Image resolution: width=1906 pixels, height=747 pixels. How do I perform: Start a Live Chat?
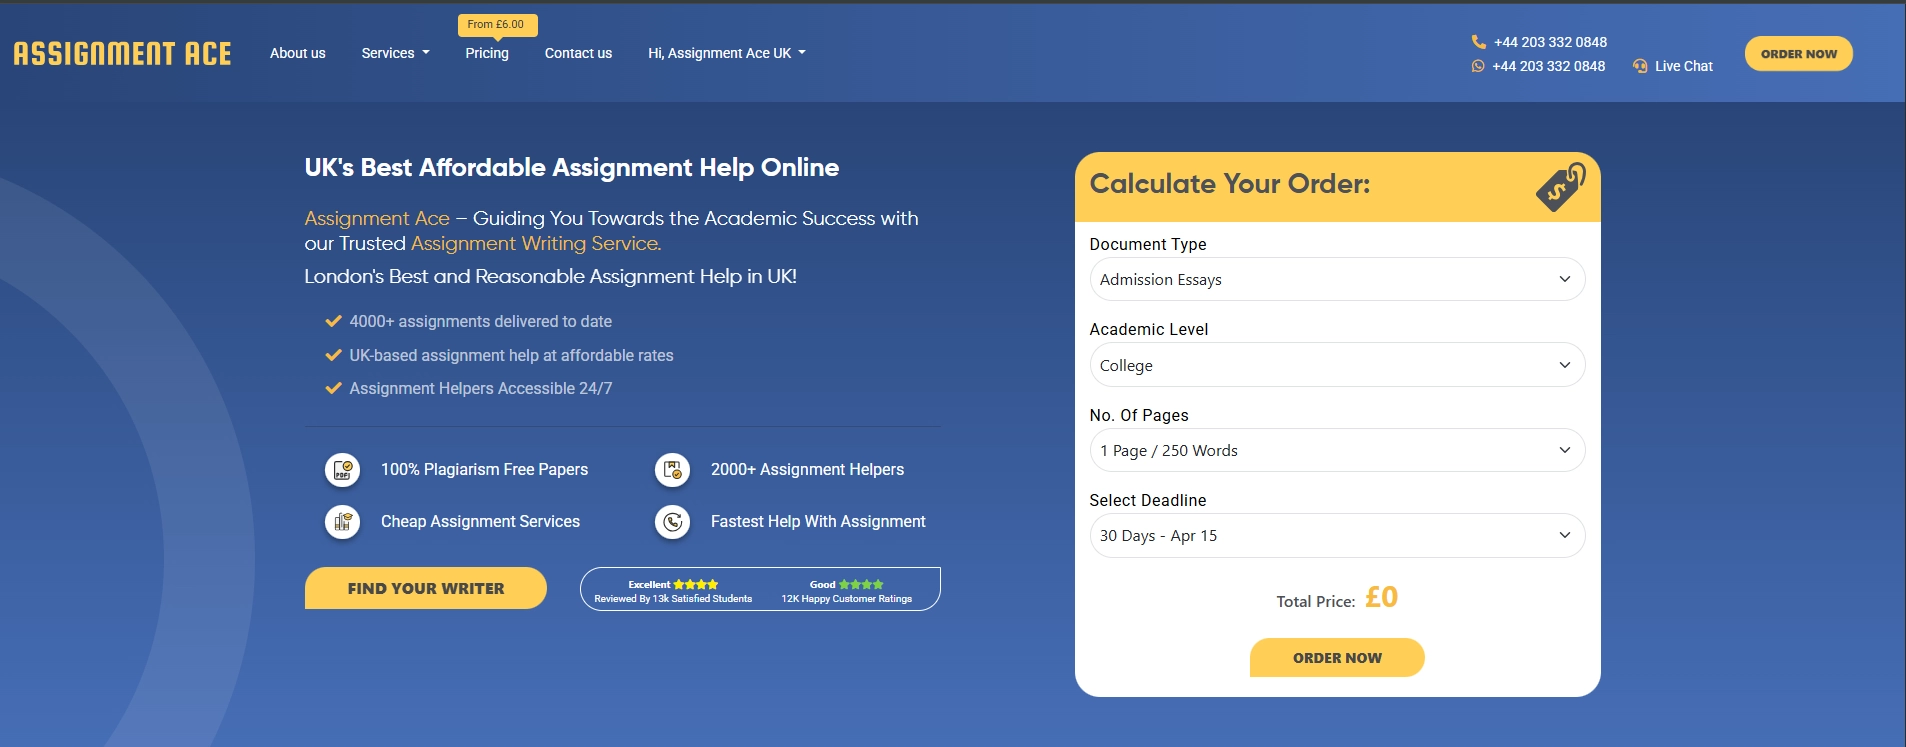[x=1683, y=66]
